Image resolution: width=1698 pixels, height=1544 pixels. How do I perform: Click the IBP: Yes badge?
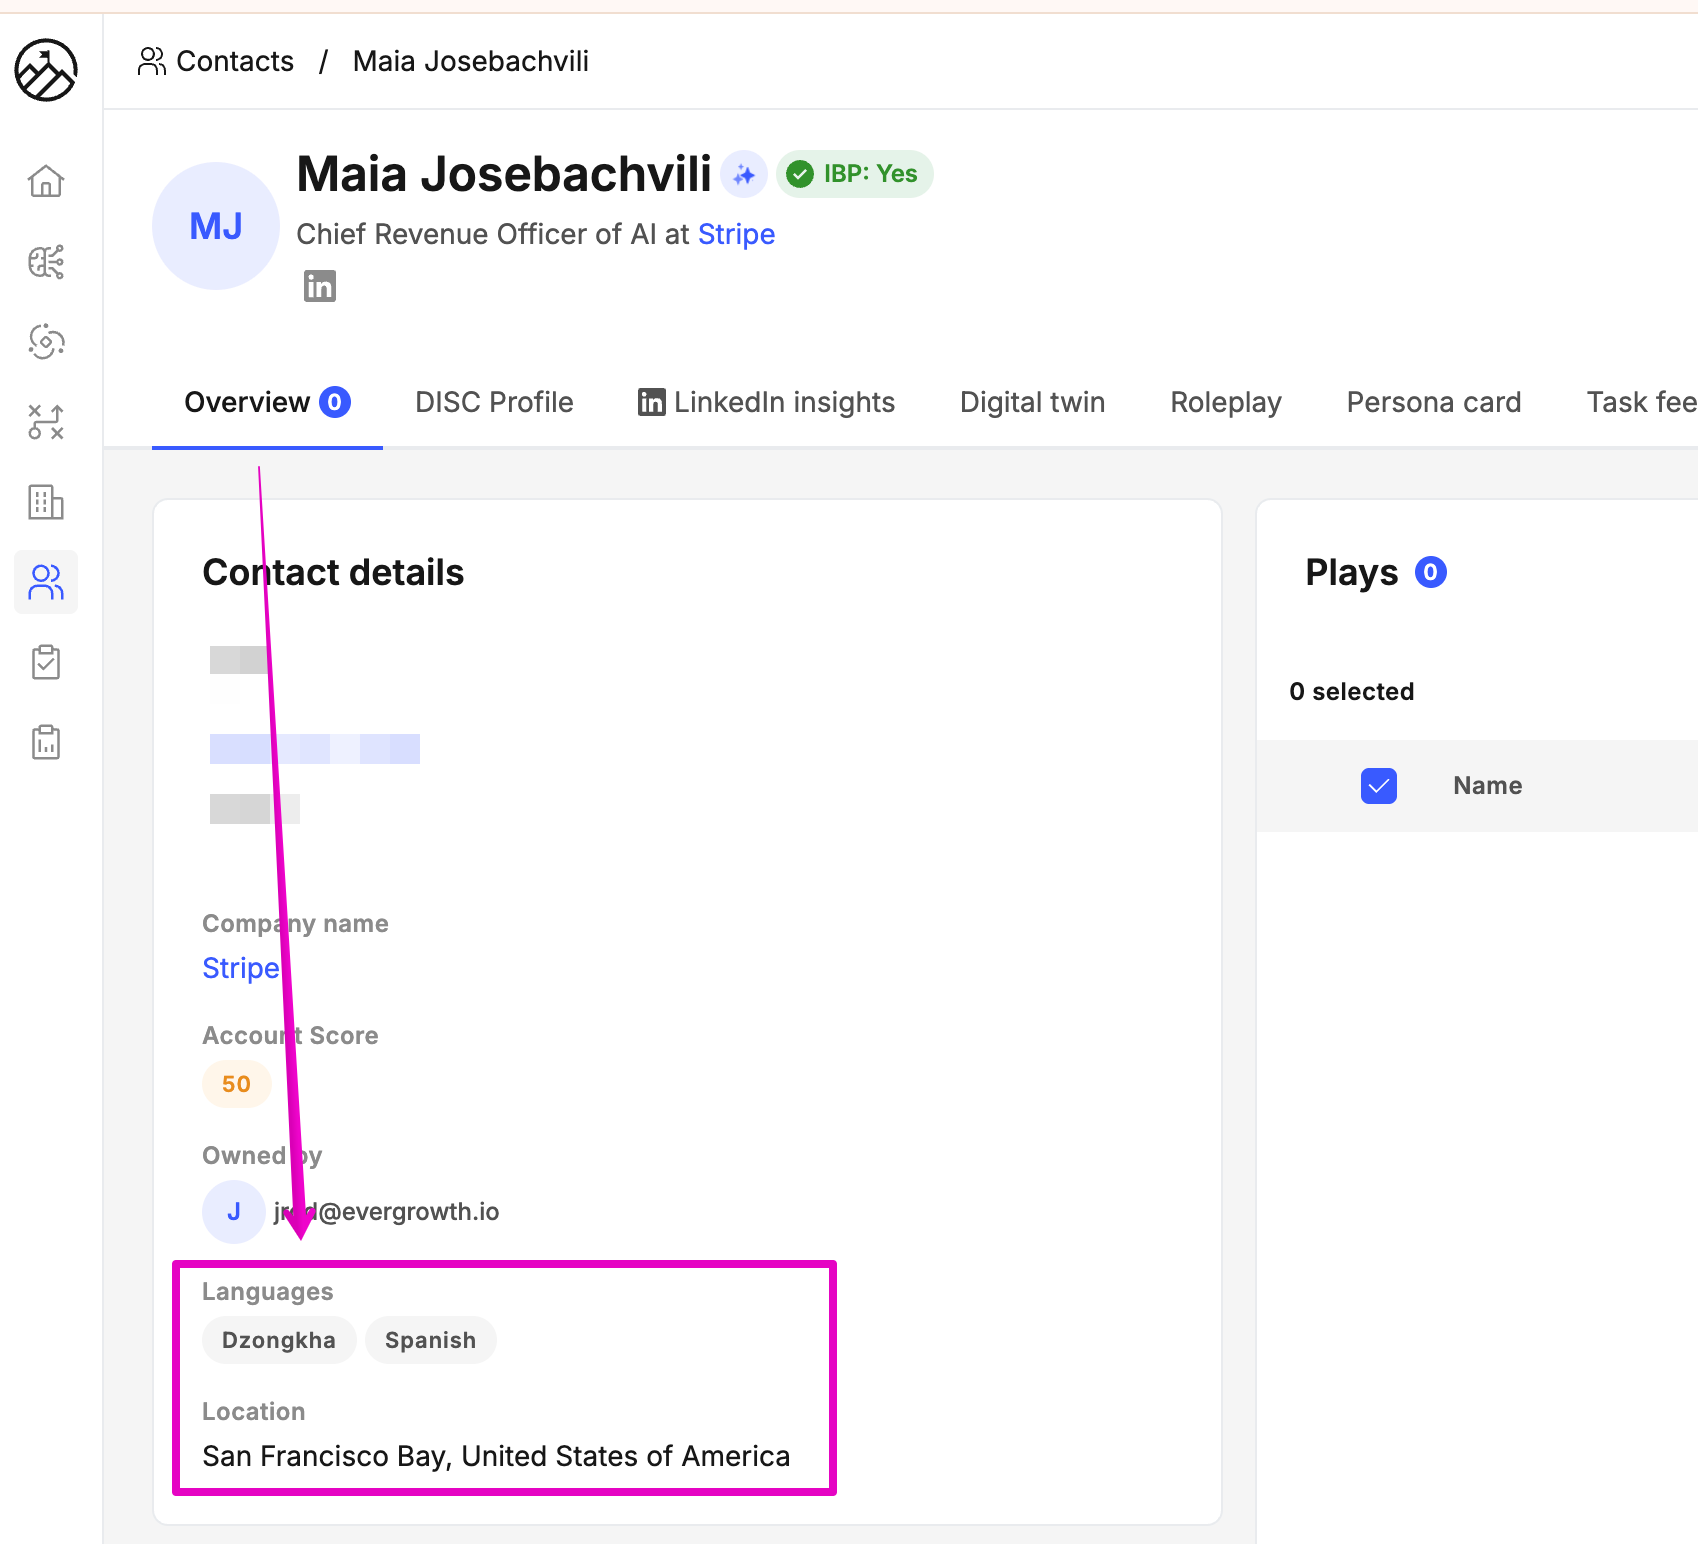pos(854,174)
